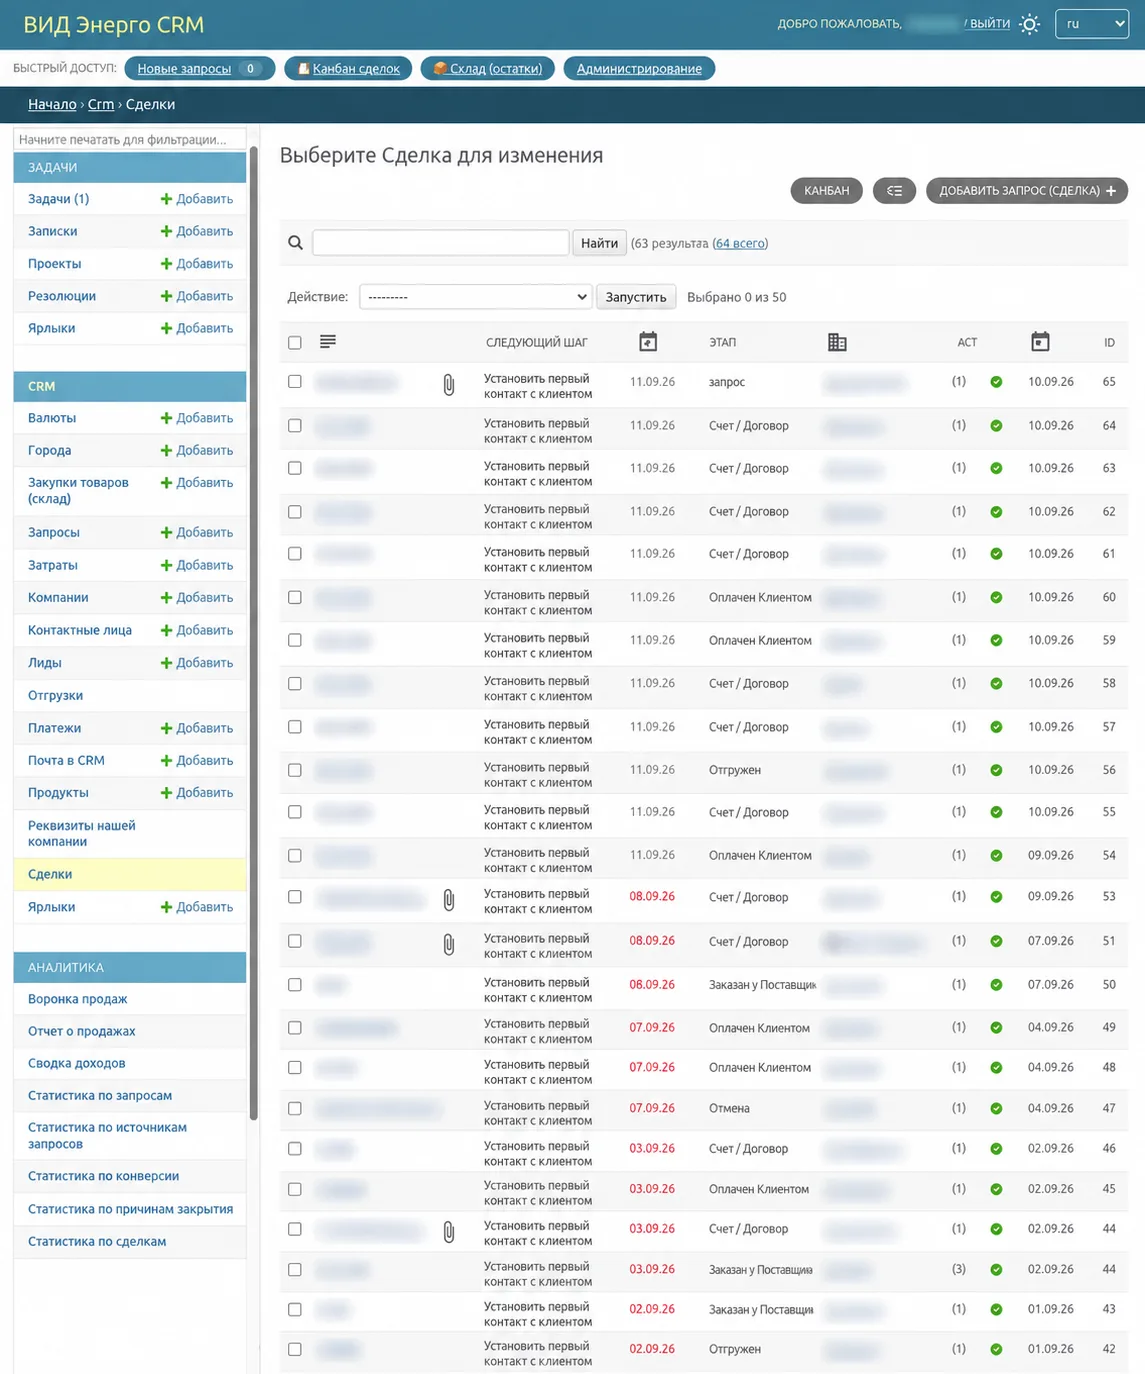Click the magnifier search icon
Viewport: 1145px width, 1374px height.
[x=295, y=243]
